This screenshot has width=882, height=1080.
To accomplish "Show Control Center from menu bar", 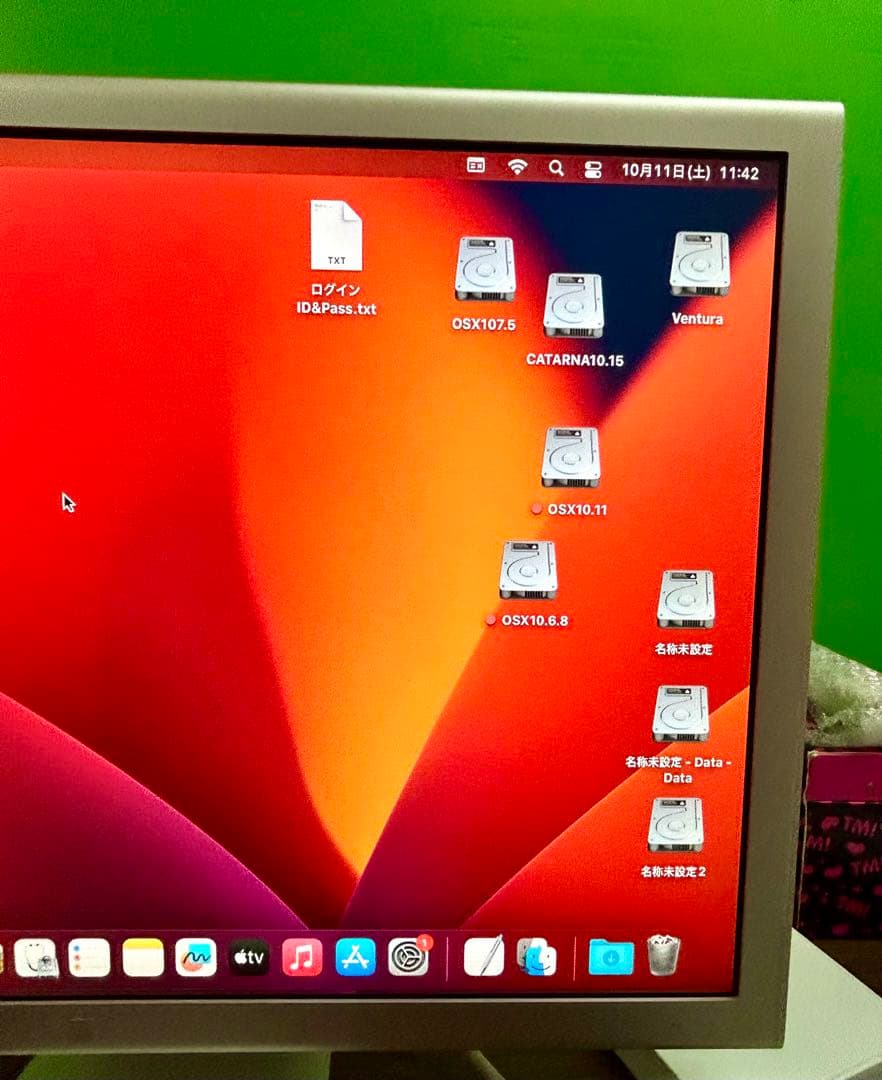I will (x=592, y=170).
